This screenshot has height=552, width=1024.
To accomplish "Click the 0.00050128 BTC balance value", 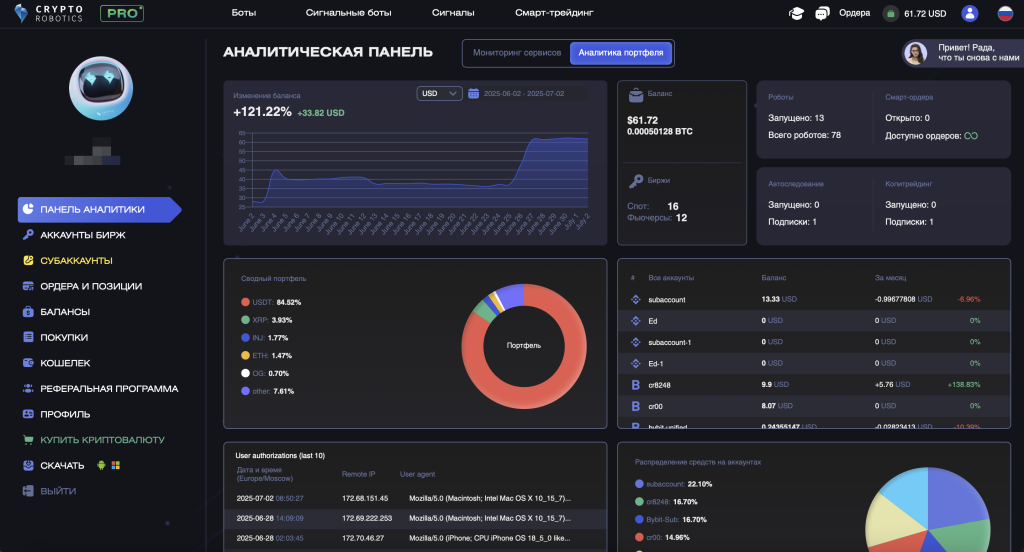I will tap(660, 131).
